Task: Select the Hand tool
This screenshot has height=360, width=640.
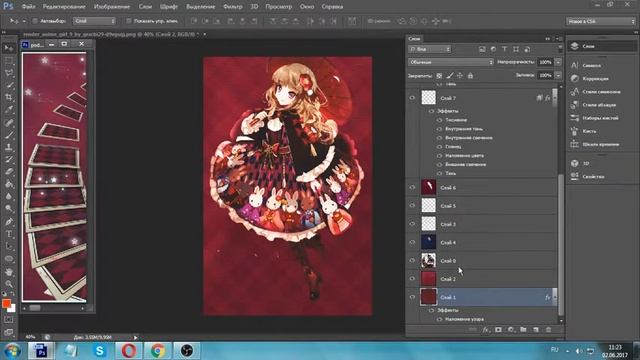Action: pos(9,272)
